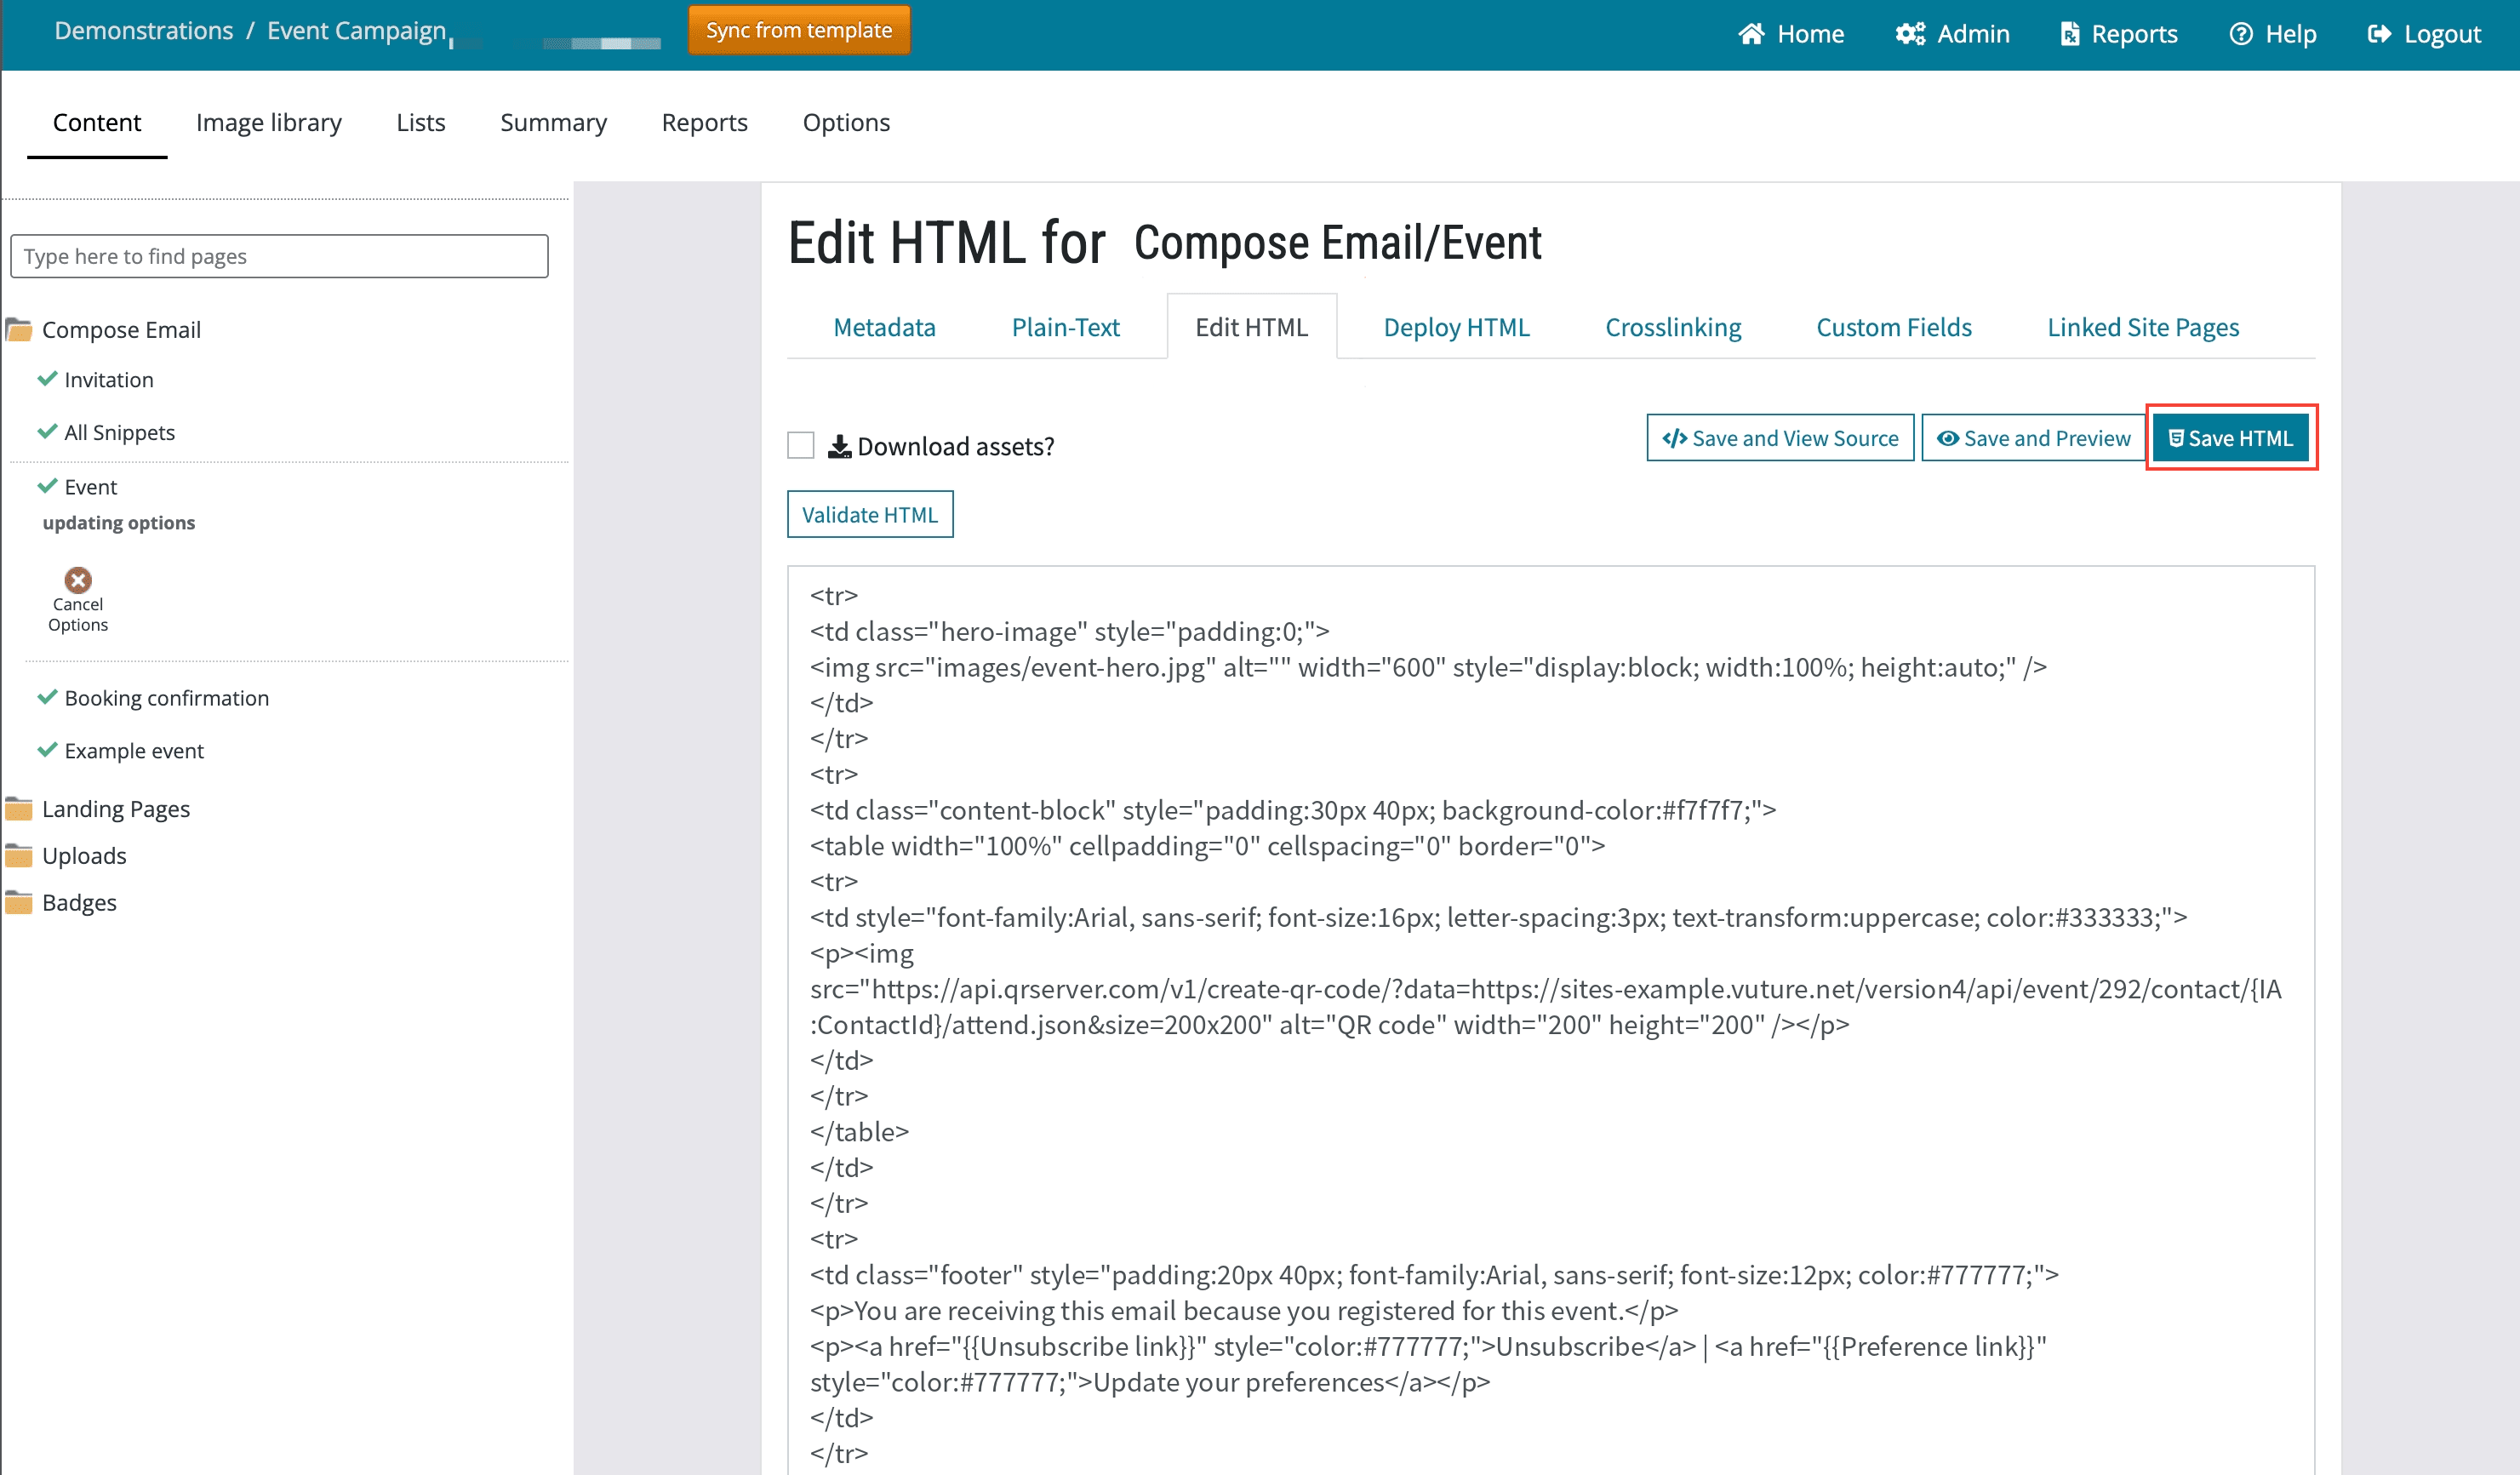Click the download icon beside Download assets
Screen dimensions: 2520x1475
839,446
